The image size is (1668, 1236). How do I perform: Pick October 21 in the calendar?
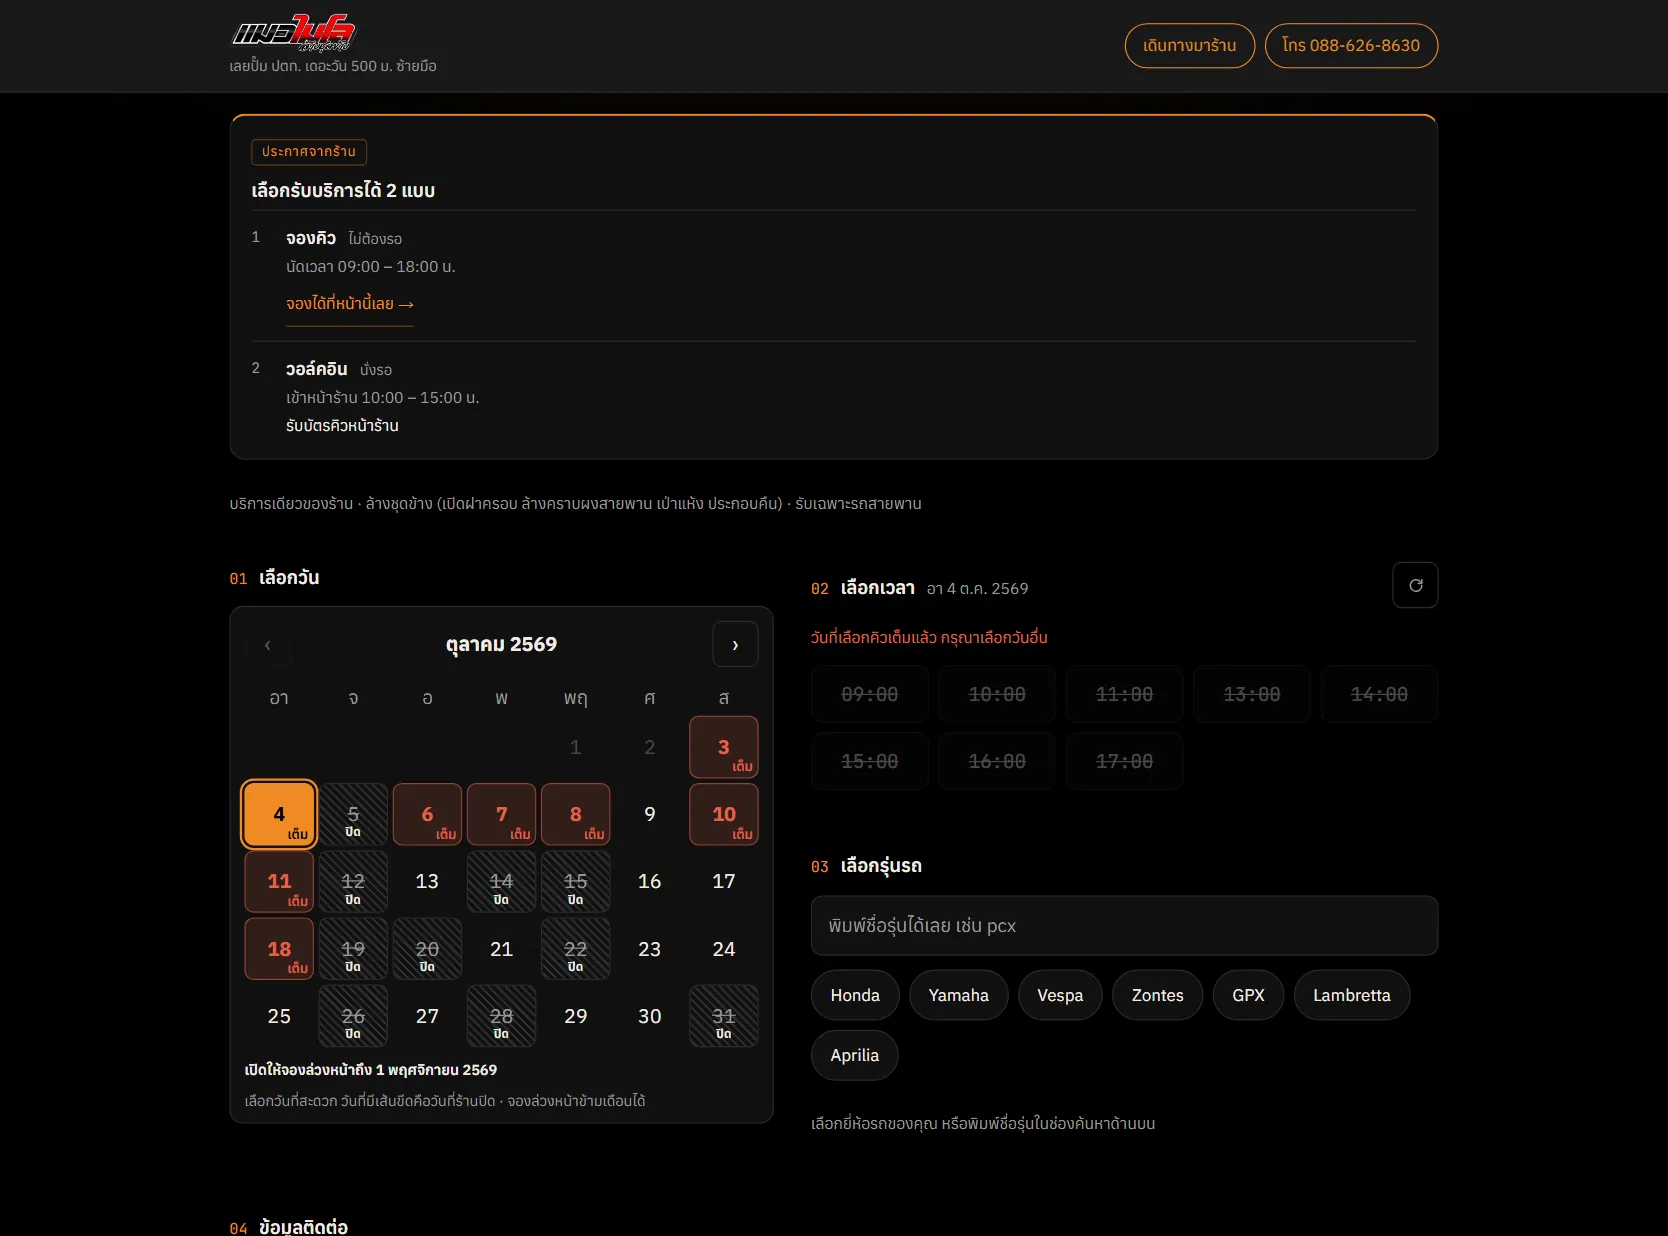(501, 949)
